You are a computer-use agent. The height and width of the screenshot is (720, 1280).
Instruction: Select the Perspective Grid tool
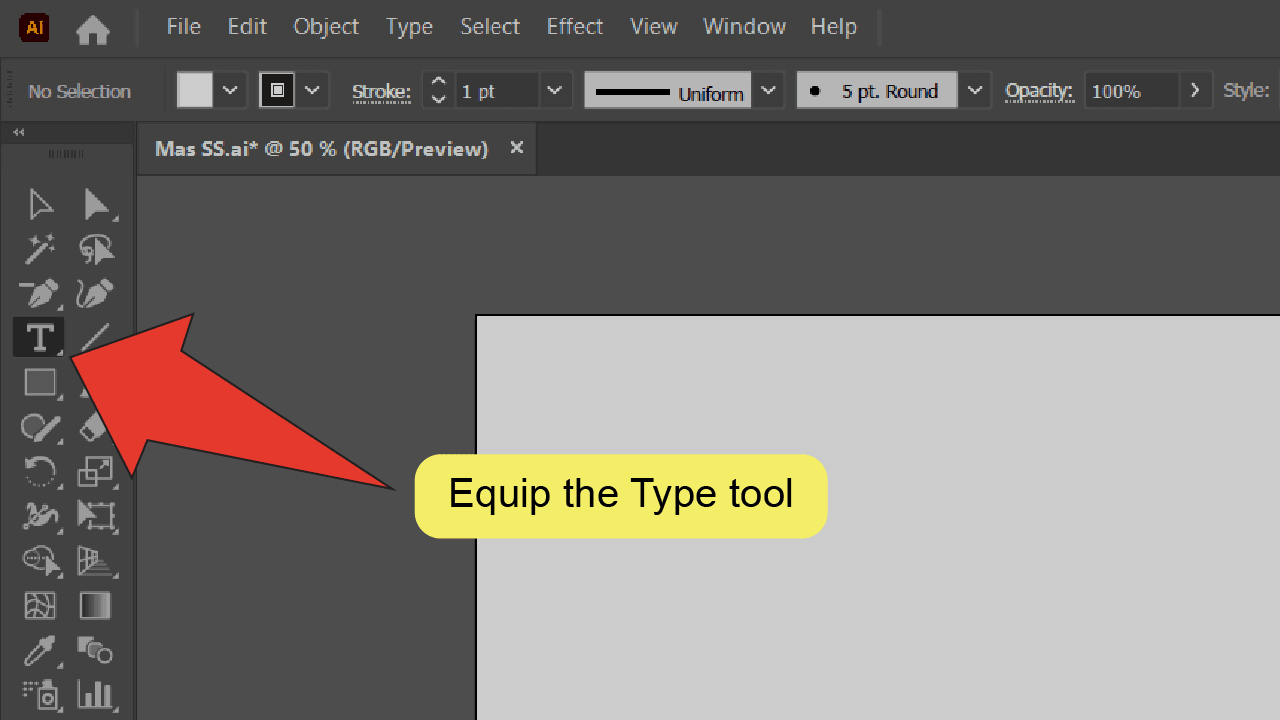97,561
